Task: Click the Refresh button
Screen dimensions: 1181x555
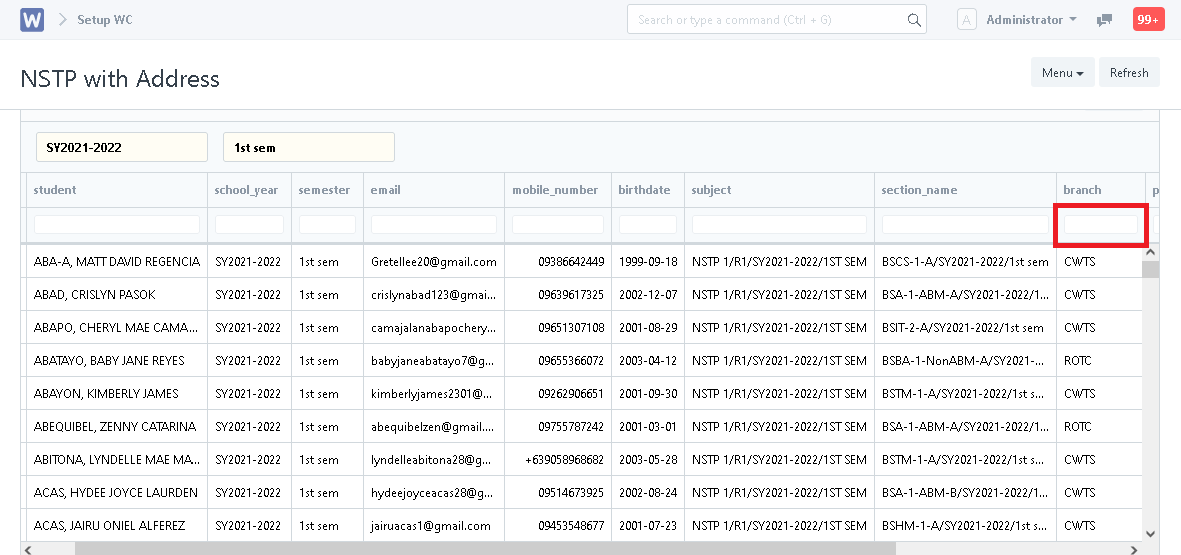Action: [1129, 72]
